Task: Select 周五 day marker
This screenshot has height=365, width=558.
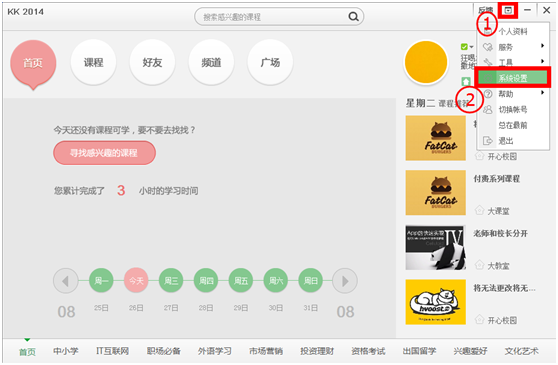Action: click(241, 281)
